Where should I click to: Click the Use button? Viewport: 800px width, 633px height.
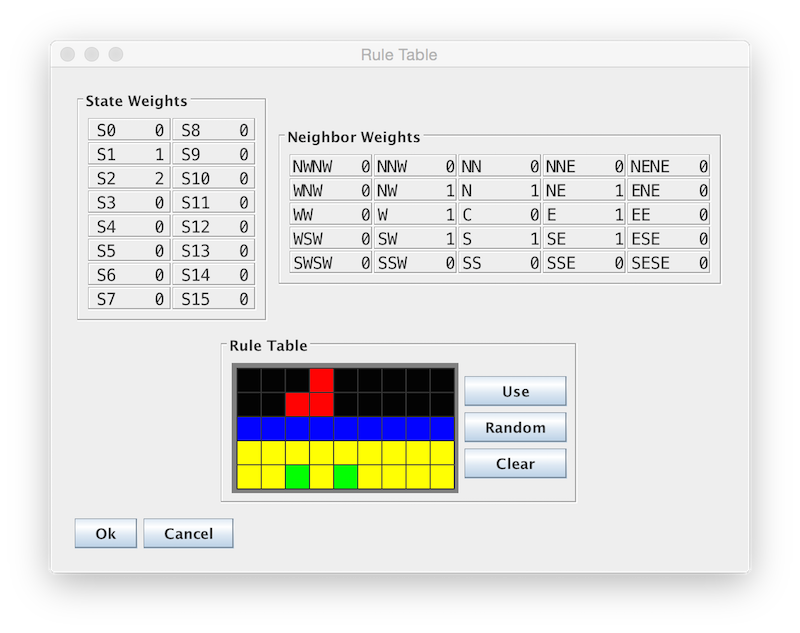(x=515, y=391)
